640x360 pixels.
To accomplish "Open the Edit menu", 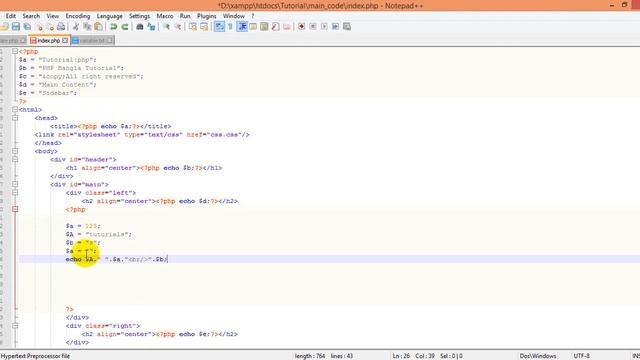I will [x=11, y=16].
